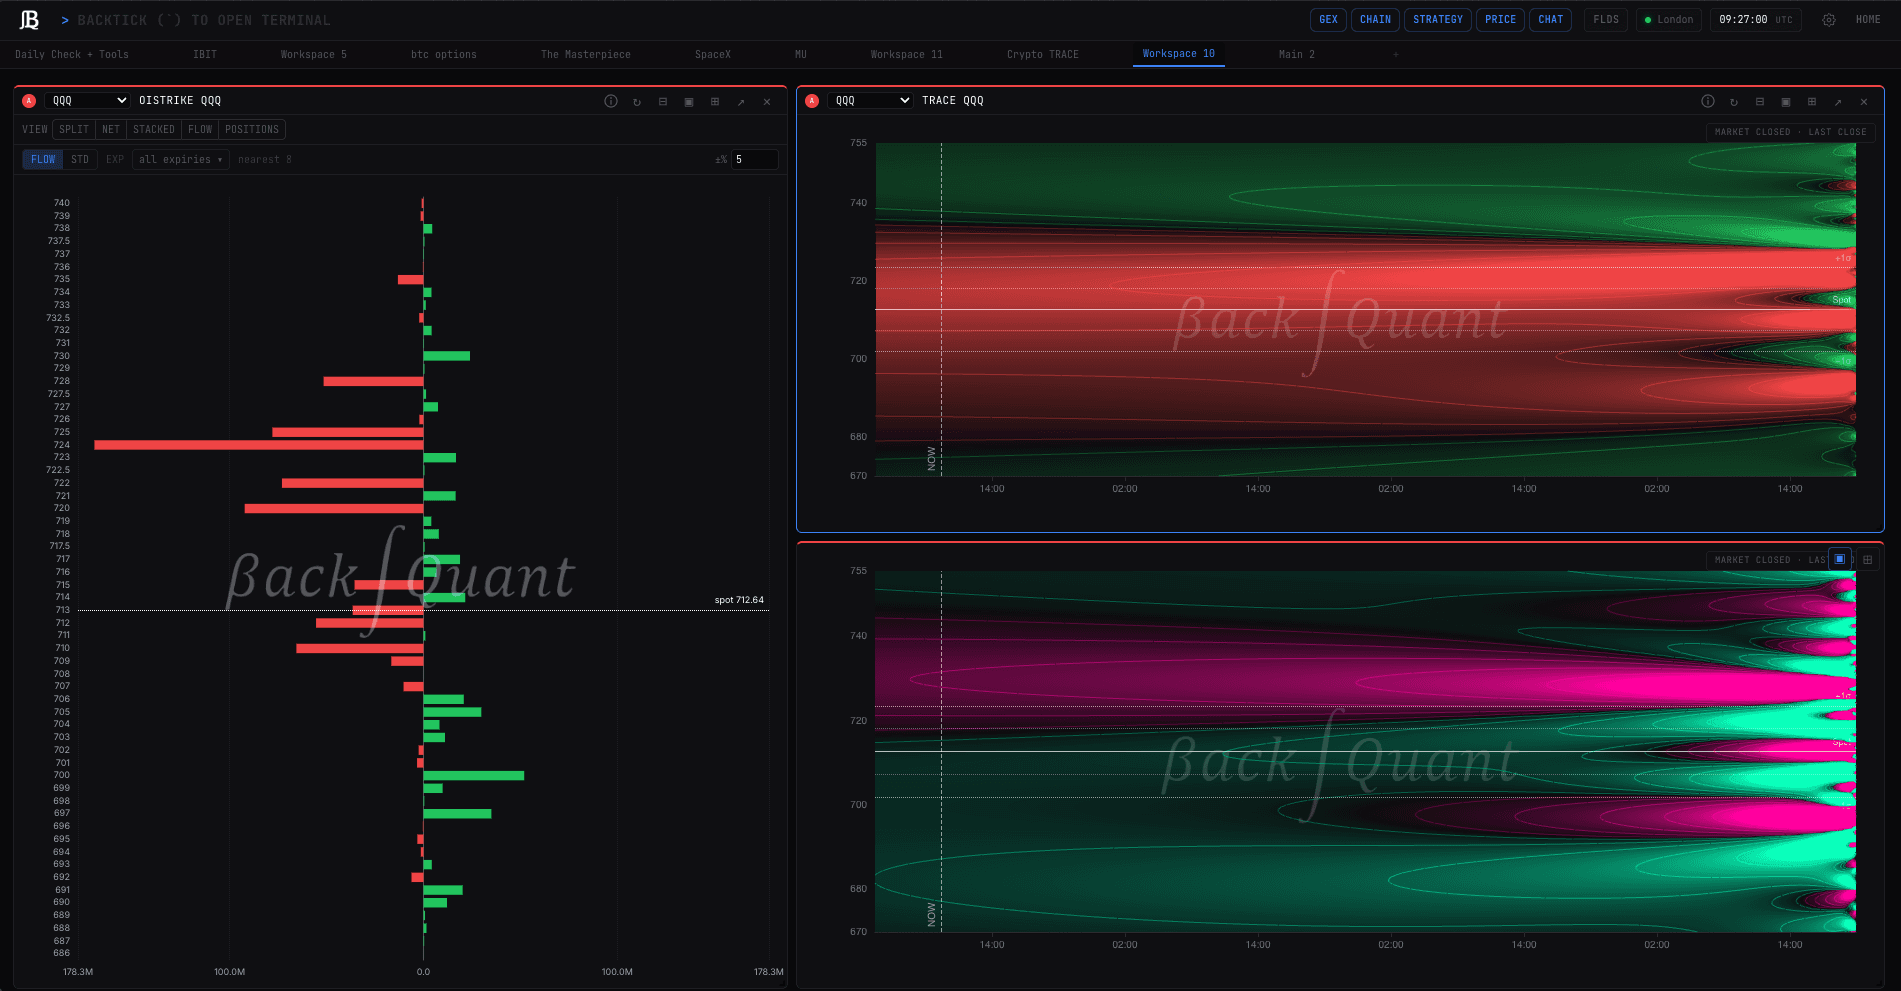
Task: Go to HOME
Action: pos(1868,20)
